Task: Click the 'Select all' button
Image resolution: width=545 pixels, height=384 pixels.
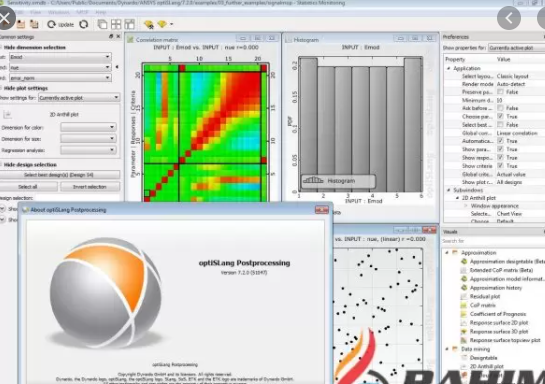Action: click(x=28, y=187)
